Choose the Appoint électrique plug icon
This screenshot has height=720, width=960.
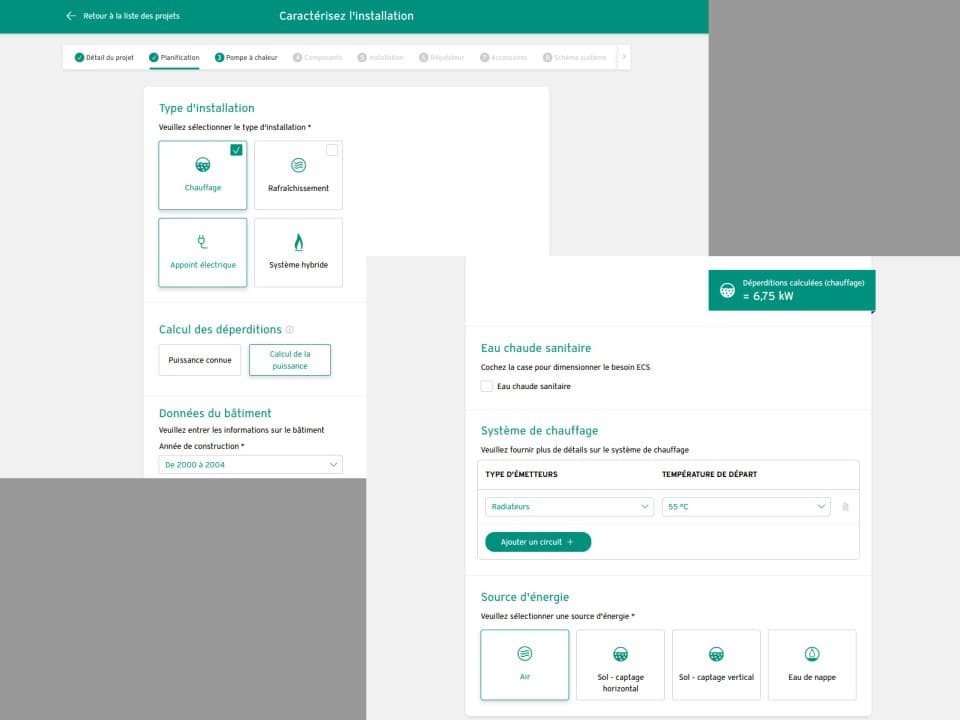(203, 242)
